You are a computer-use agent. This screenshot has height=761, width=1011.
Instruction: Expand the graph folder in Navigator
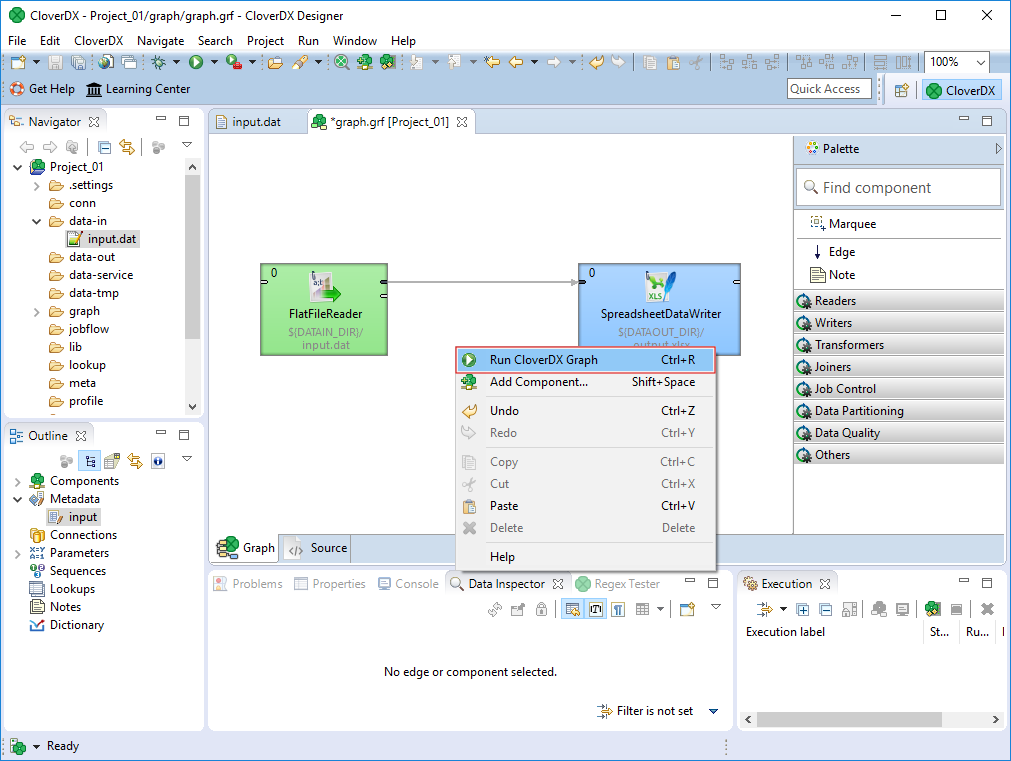36,311
